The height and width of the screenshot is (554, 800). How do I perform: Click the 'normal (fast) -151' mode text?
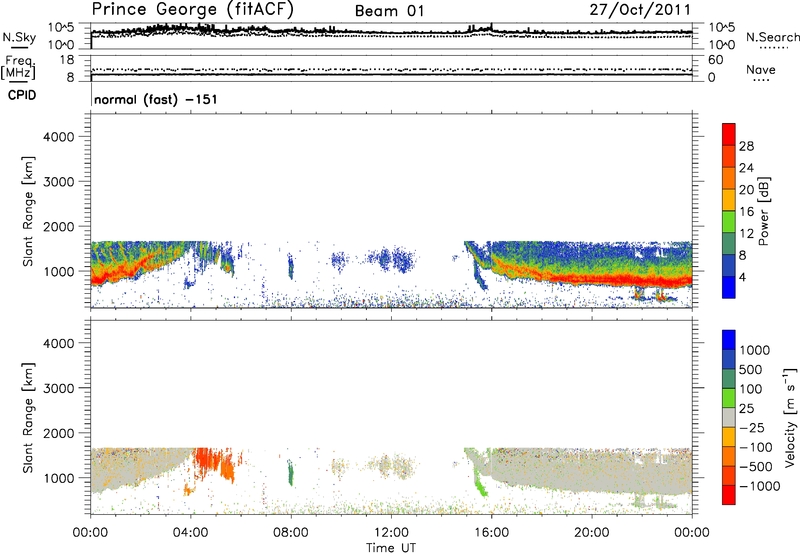(x=156, y=99)
